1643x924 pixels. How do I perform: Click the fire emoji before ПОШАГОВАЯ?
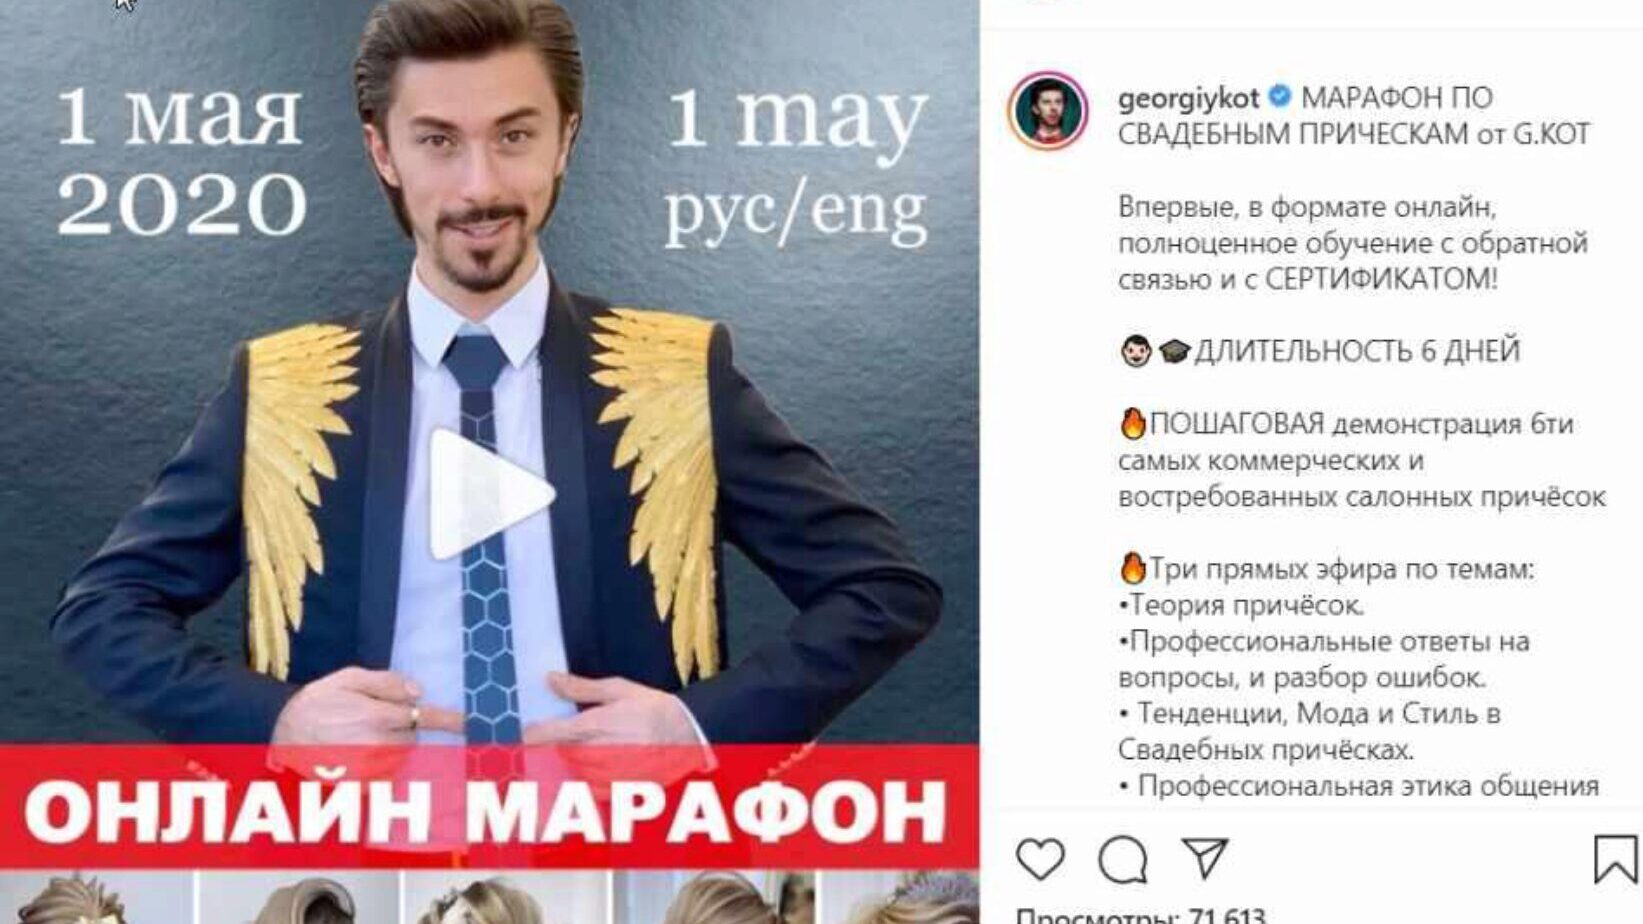1132,423
